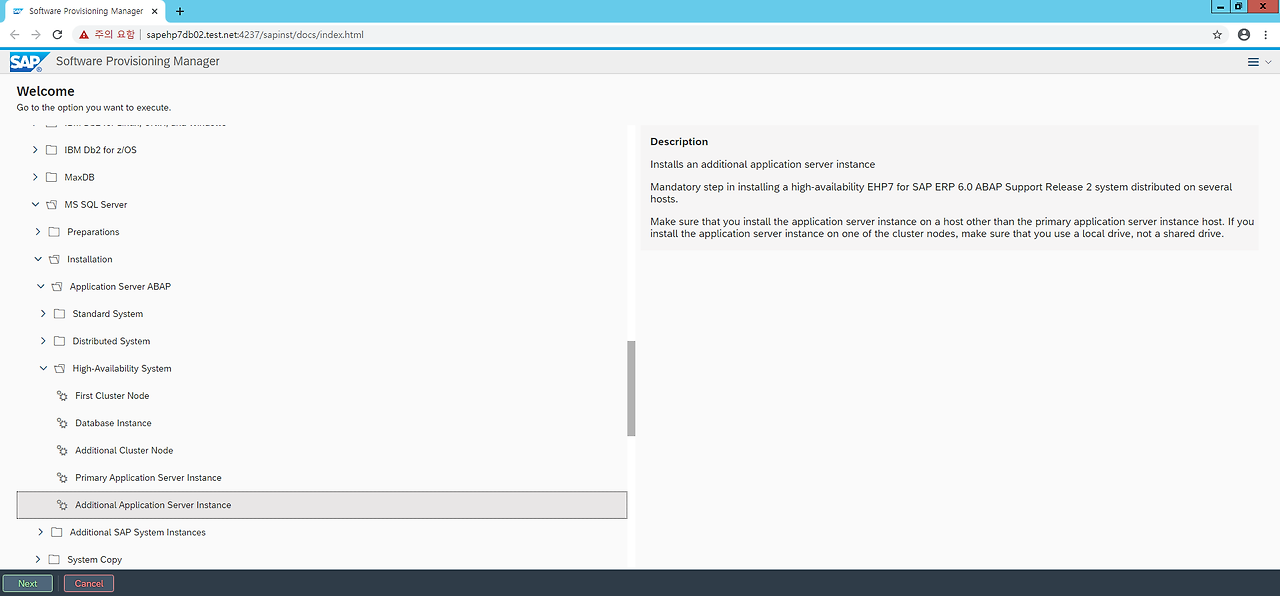1280x596 pixels.
Task: Open the Chrome profile avatar icon
Action: [1244, 34]
